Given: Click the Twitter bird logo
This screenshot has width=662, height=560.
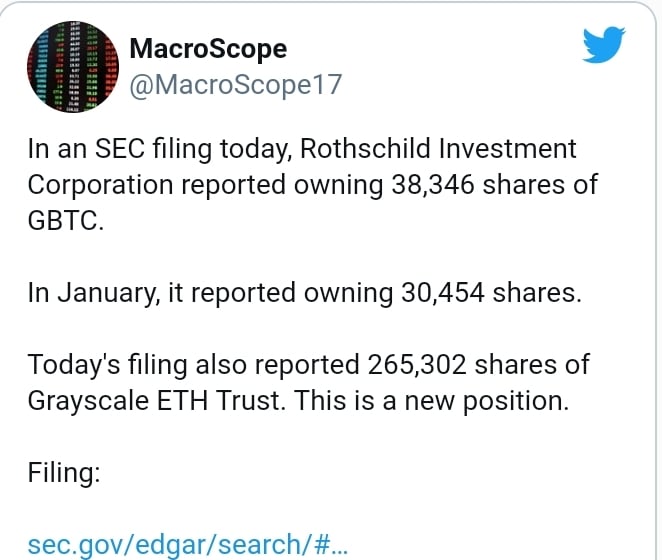Looking at the screenshot, I should point(603,45).
